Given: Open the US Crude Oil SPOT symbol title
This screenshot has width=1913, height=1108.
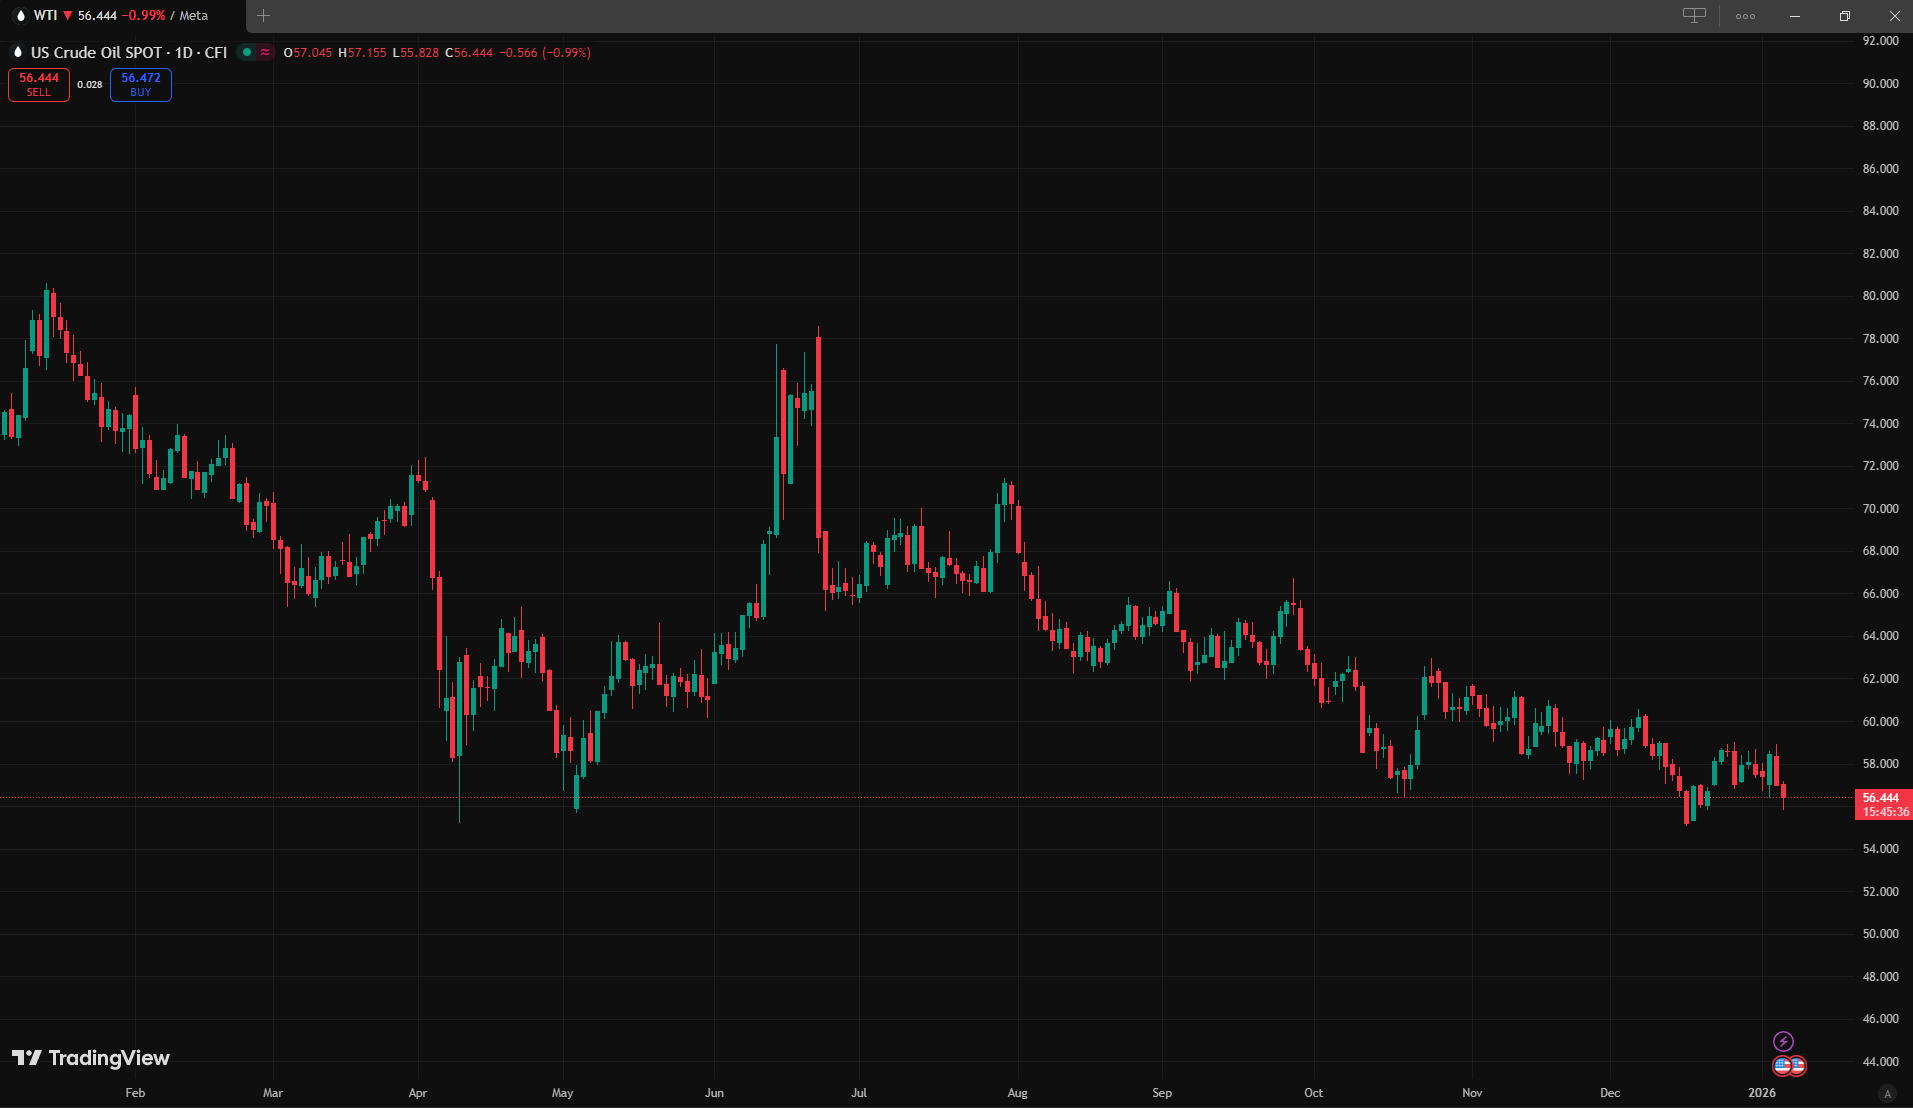Looking at the screenshot, I should coord(129,53).
